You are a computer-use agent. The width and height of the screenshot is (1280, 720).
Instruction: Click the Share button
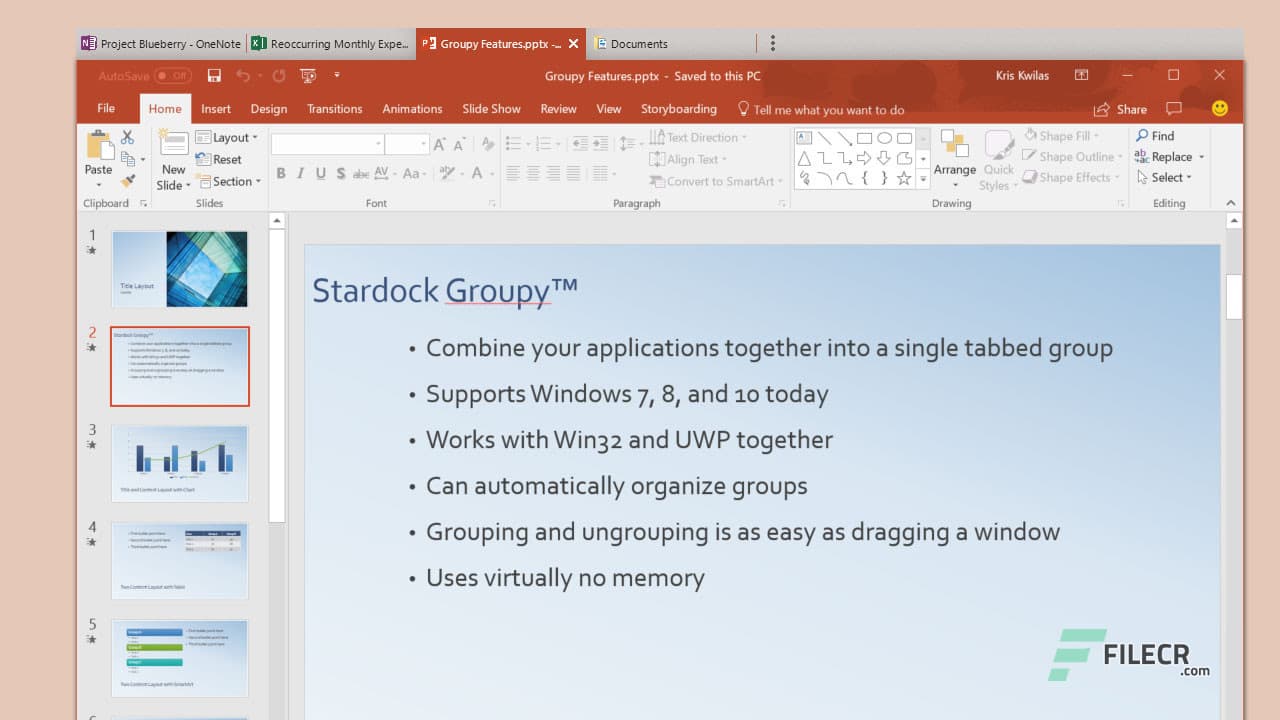click(x=1120, y=108)
